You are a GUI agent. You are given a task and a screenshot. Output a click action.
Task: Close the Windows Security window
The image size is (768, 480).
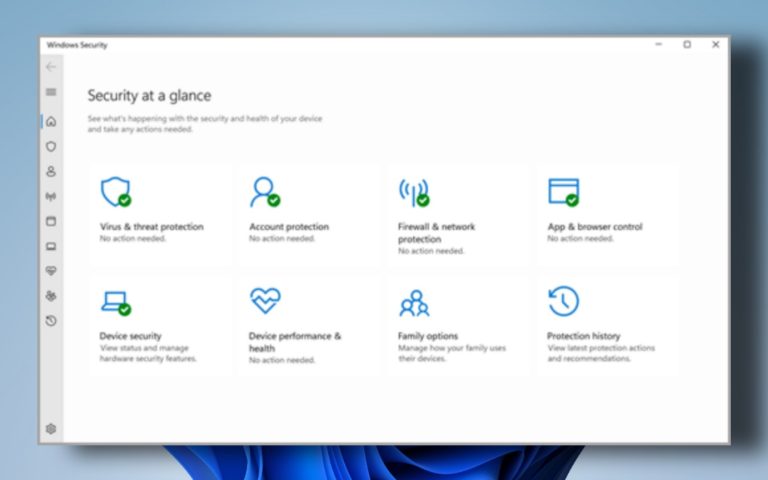(716, 45)
